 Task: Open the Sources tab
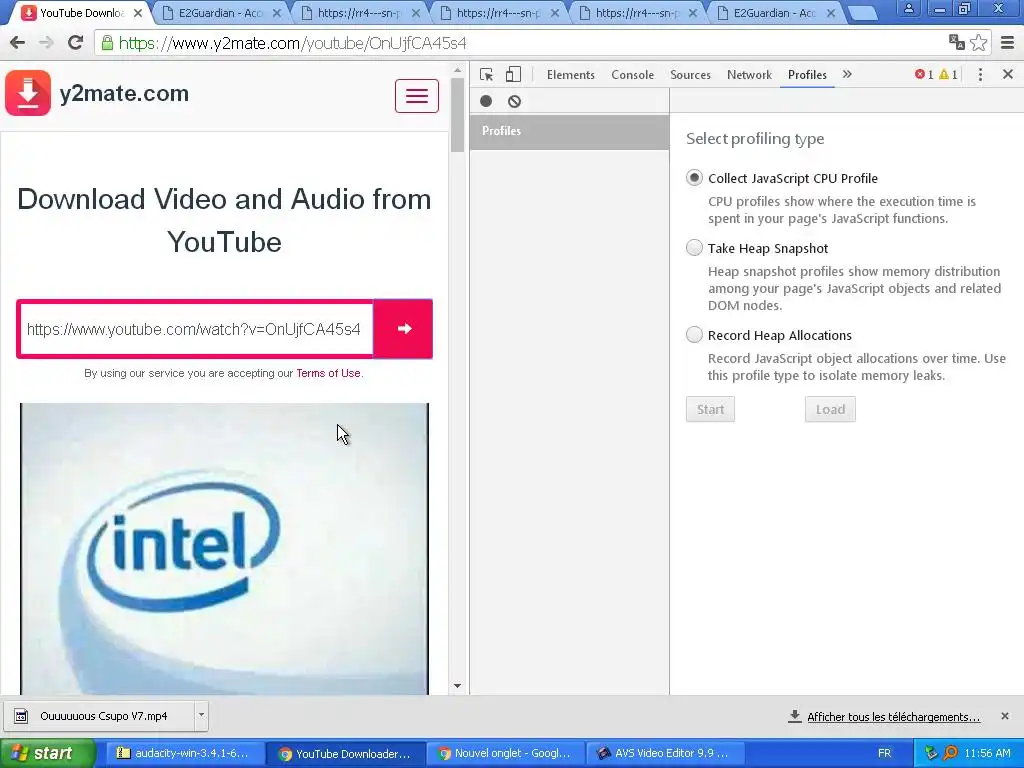pos(690,75)
